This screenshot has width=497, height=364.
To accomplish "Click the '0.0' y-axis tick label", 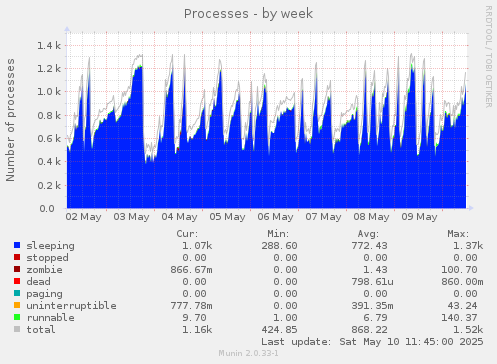I will click(x=47, y=209).
